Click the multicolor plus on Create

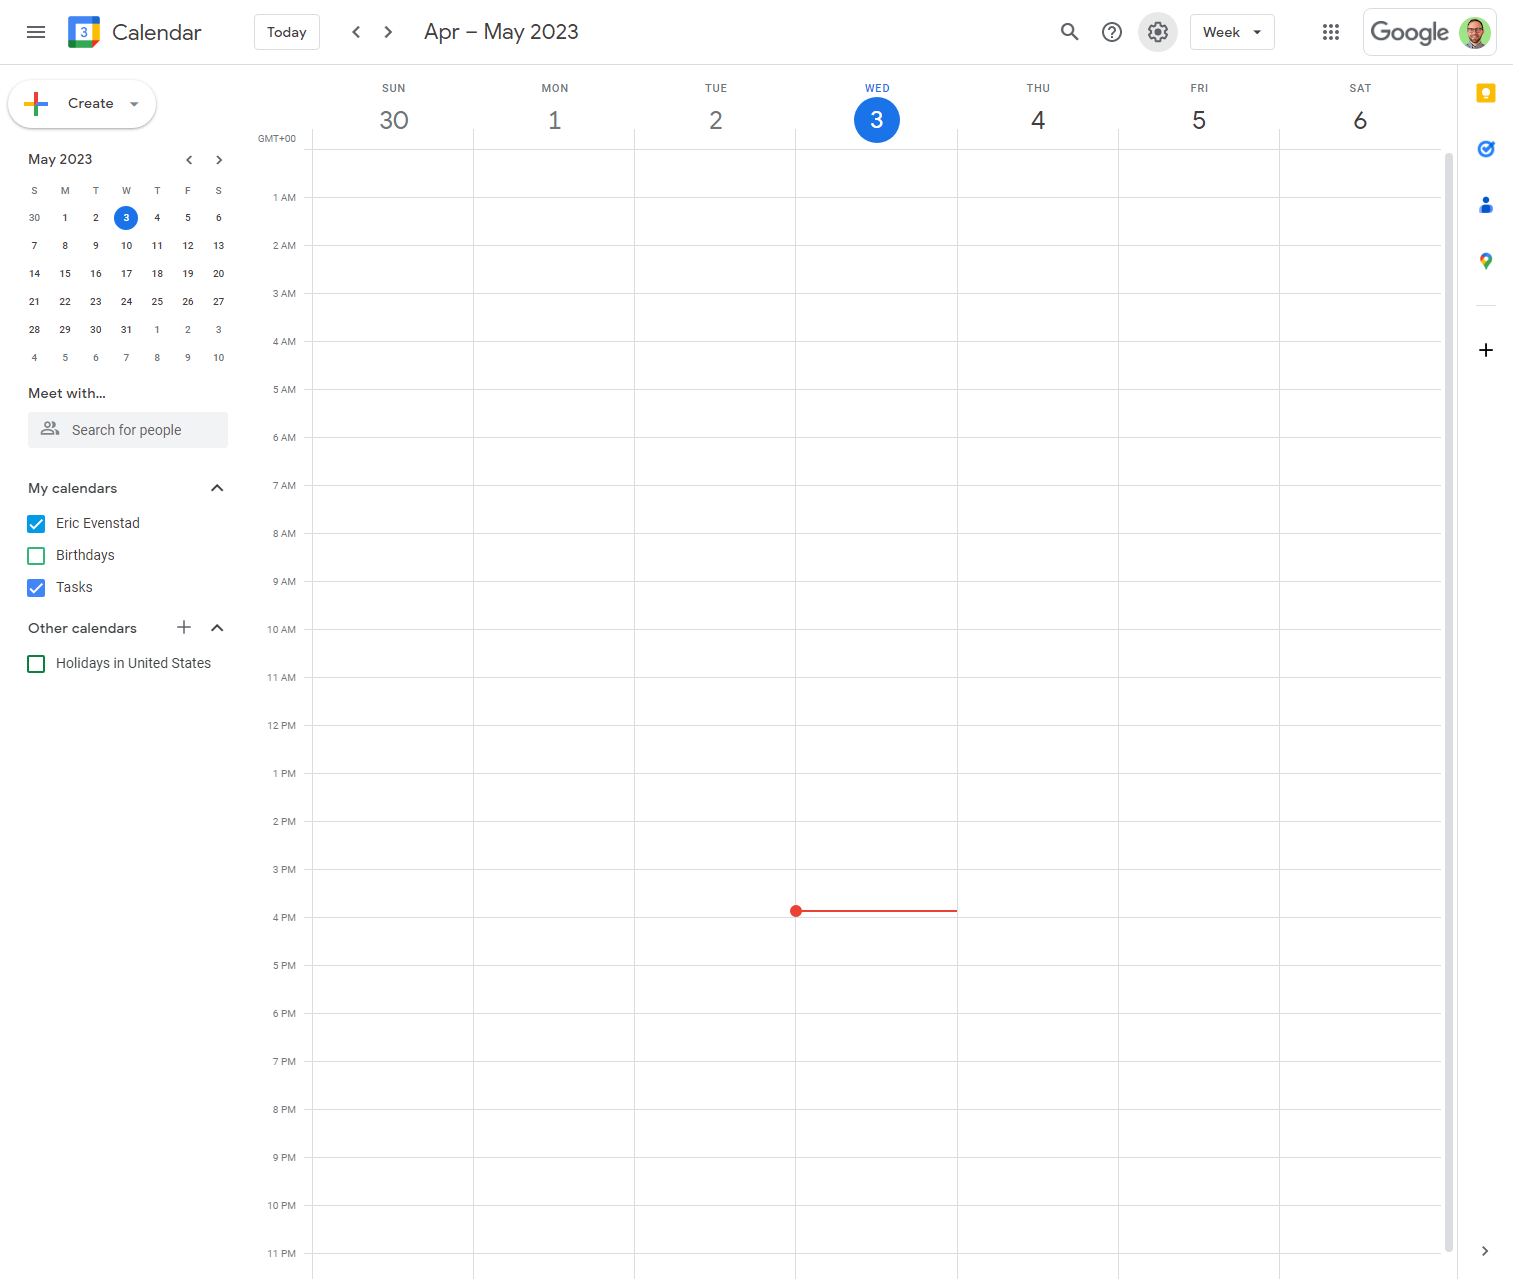36,104
